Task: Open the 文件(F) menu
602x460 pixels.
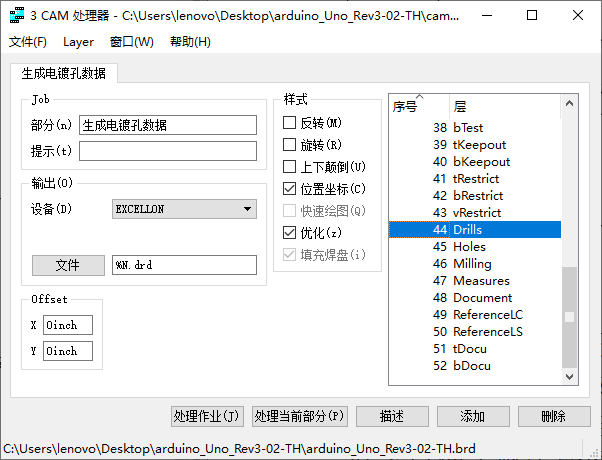Action: [28, 42]
